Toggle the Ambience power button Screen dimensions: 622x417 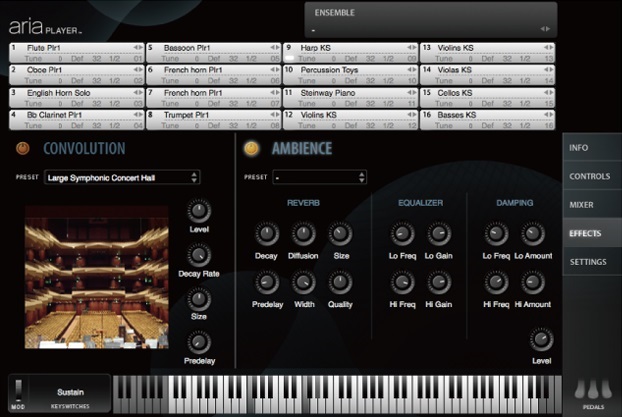pyautogui.click(x=251, y=148)
